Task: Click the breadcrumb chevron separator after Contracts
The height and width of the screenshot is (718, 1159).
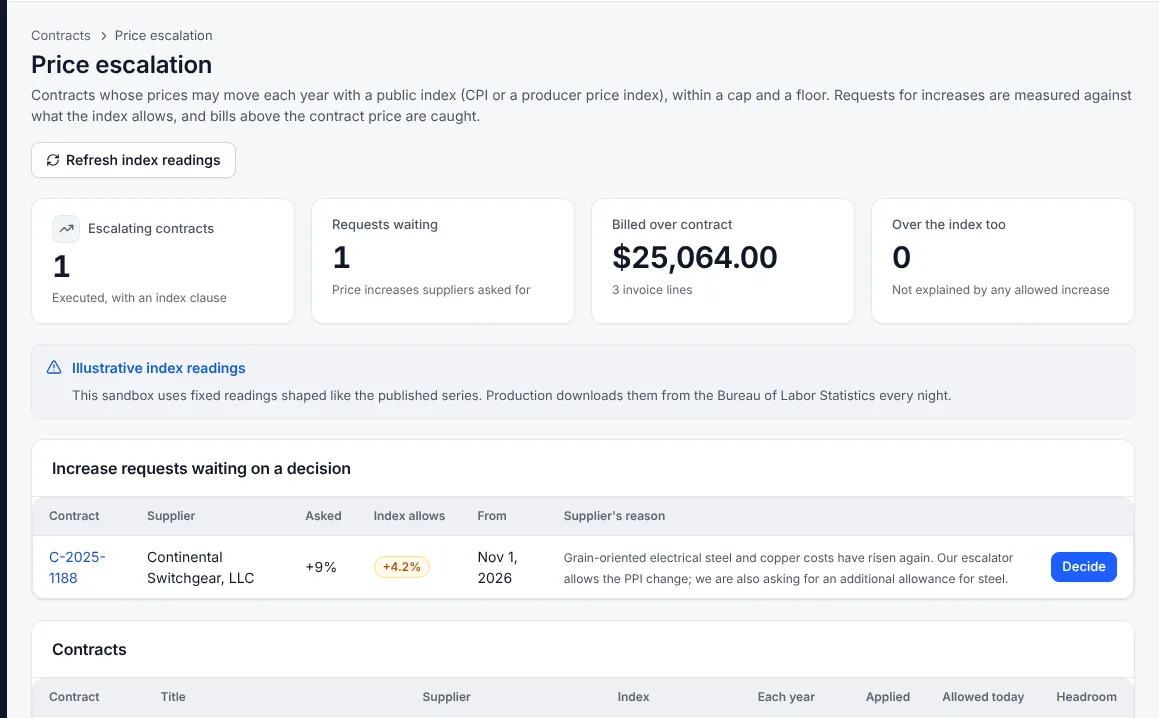Action: pyautogui.click(x=103, y=35)
